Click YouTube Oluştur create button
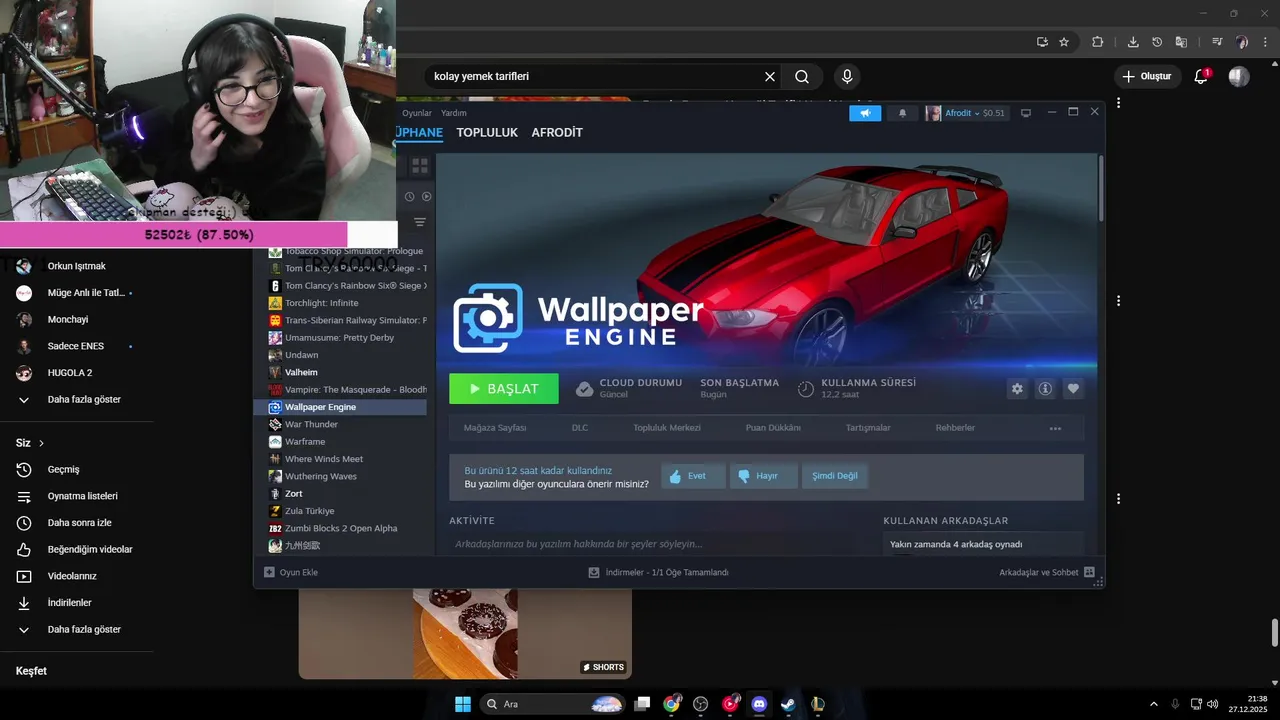Screen dimensions: 1280x720 (x=1146, y=76)
